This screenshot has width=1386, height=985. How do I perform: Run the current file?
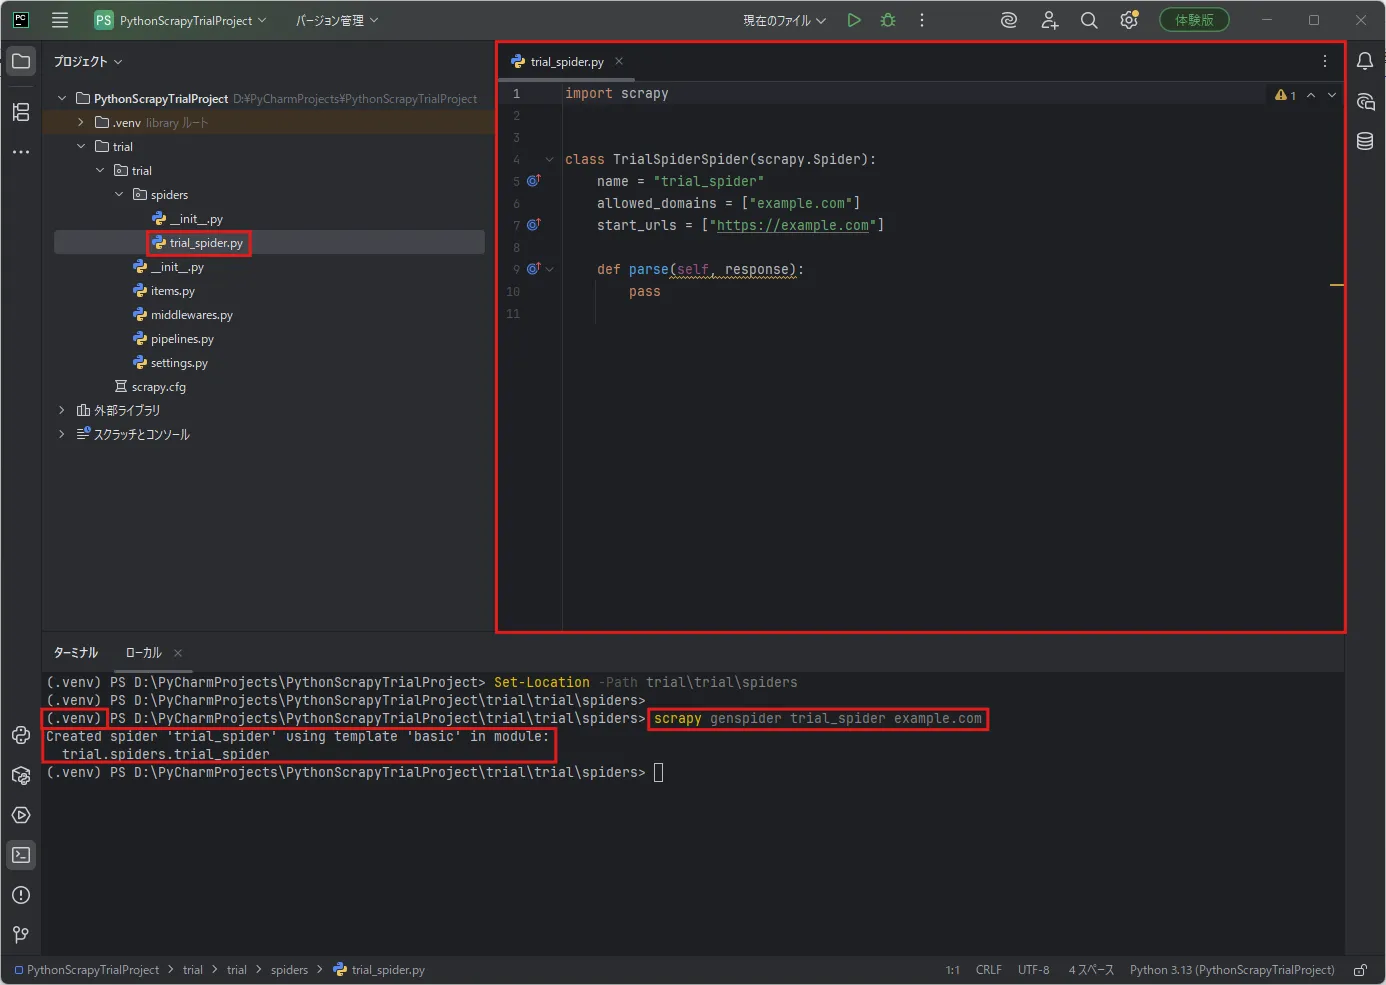(854, 20)
